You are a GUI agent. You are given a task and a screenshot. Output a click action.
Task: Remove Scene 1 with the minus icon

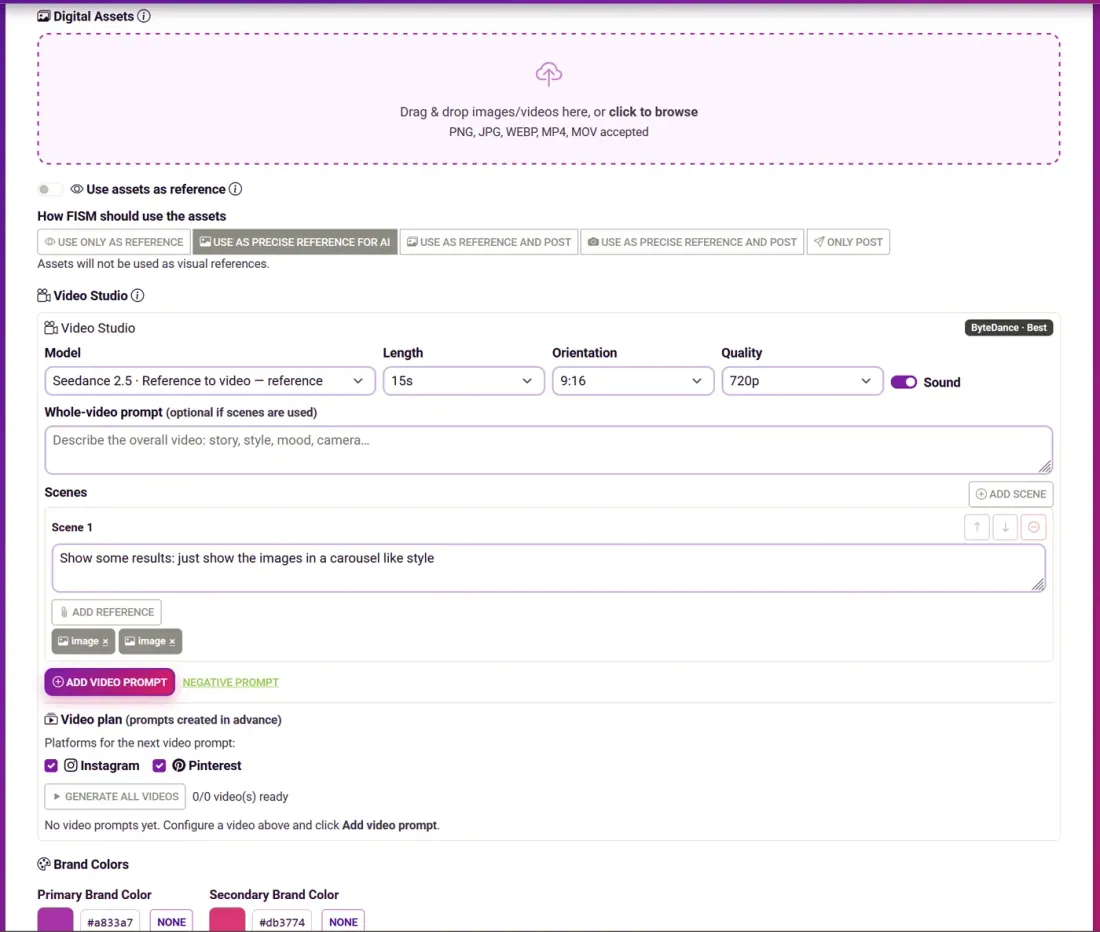point(1033,527)
